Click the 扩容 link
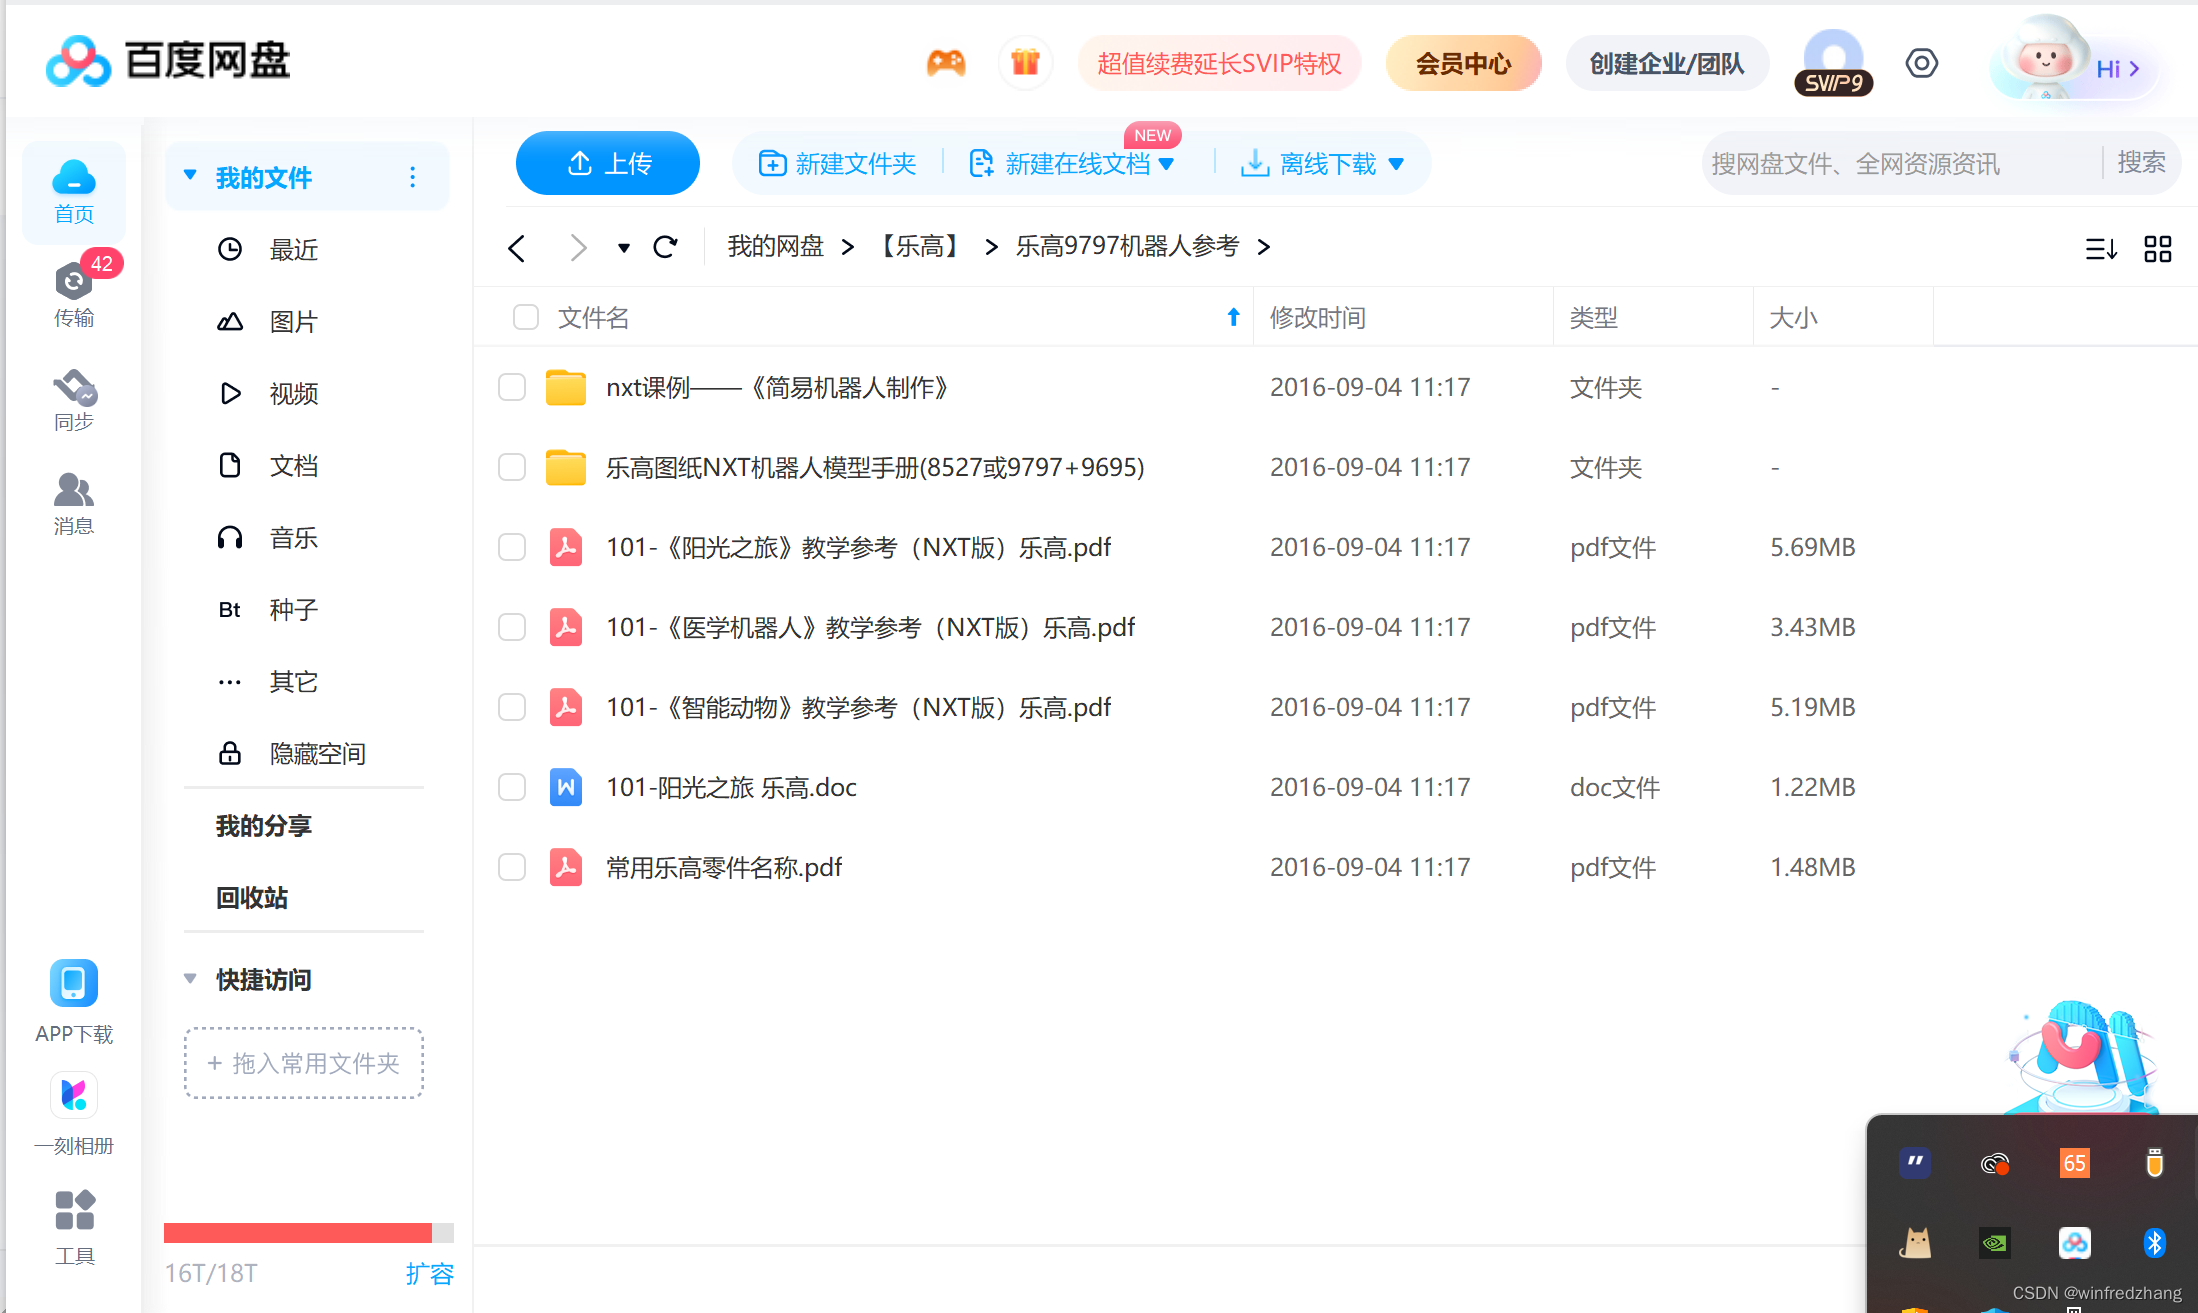The image size is (2198, 1313). point(430,1273)
